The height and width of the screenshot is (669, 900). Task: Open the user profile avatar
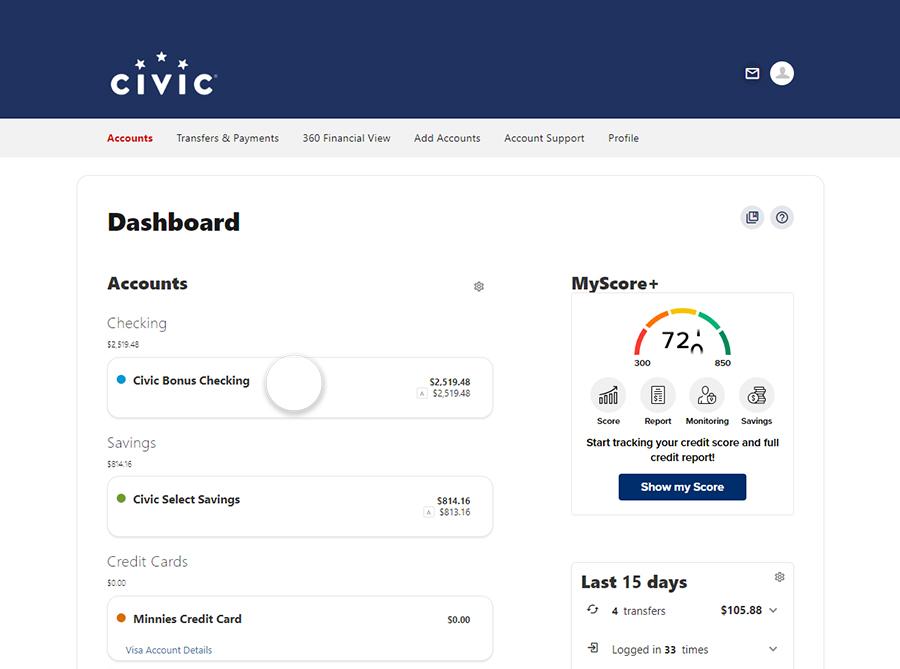782,73
